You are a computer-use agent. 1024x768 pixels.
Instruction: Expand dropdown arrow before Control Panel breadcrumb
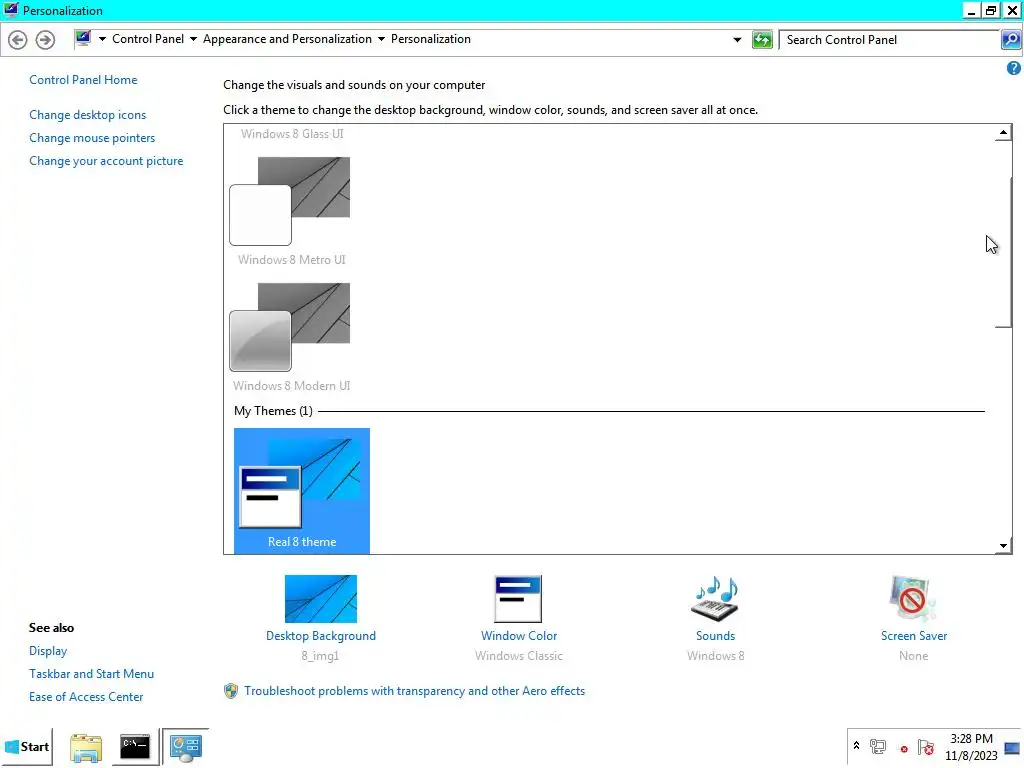point(102,39)
